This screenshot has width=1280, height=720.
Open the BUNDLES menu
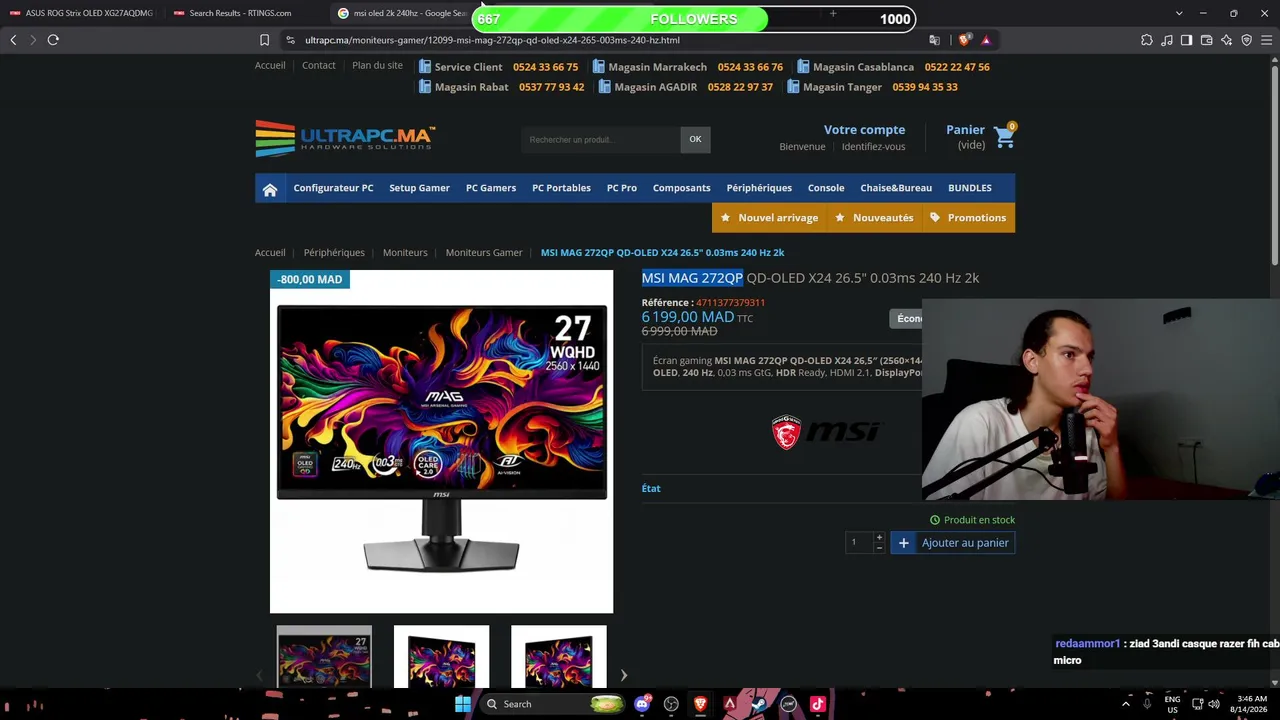970,188
